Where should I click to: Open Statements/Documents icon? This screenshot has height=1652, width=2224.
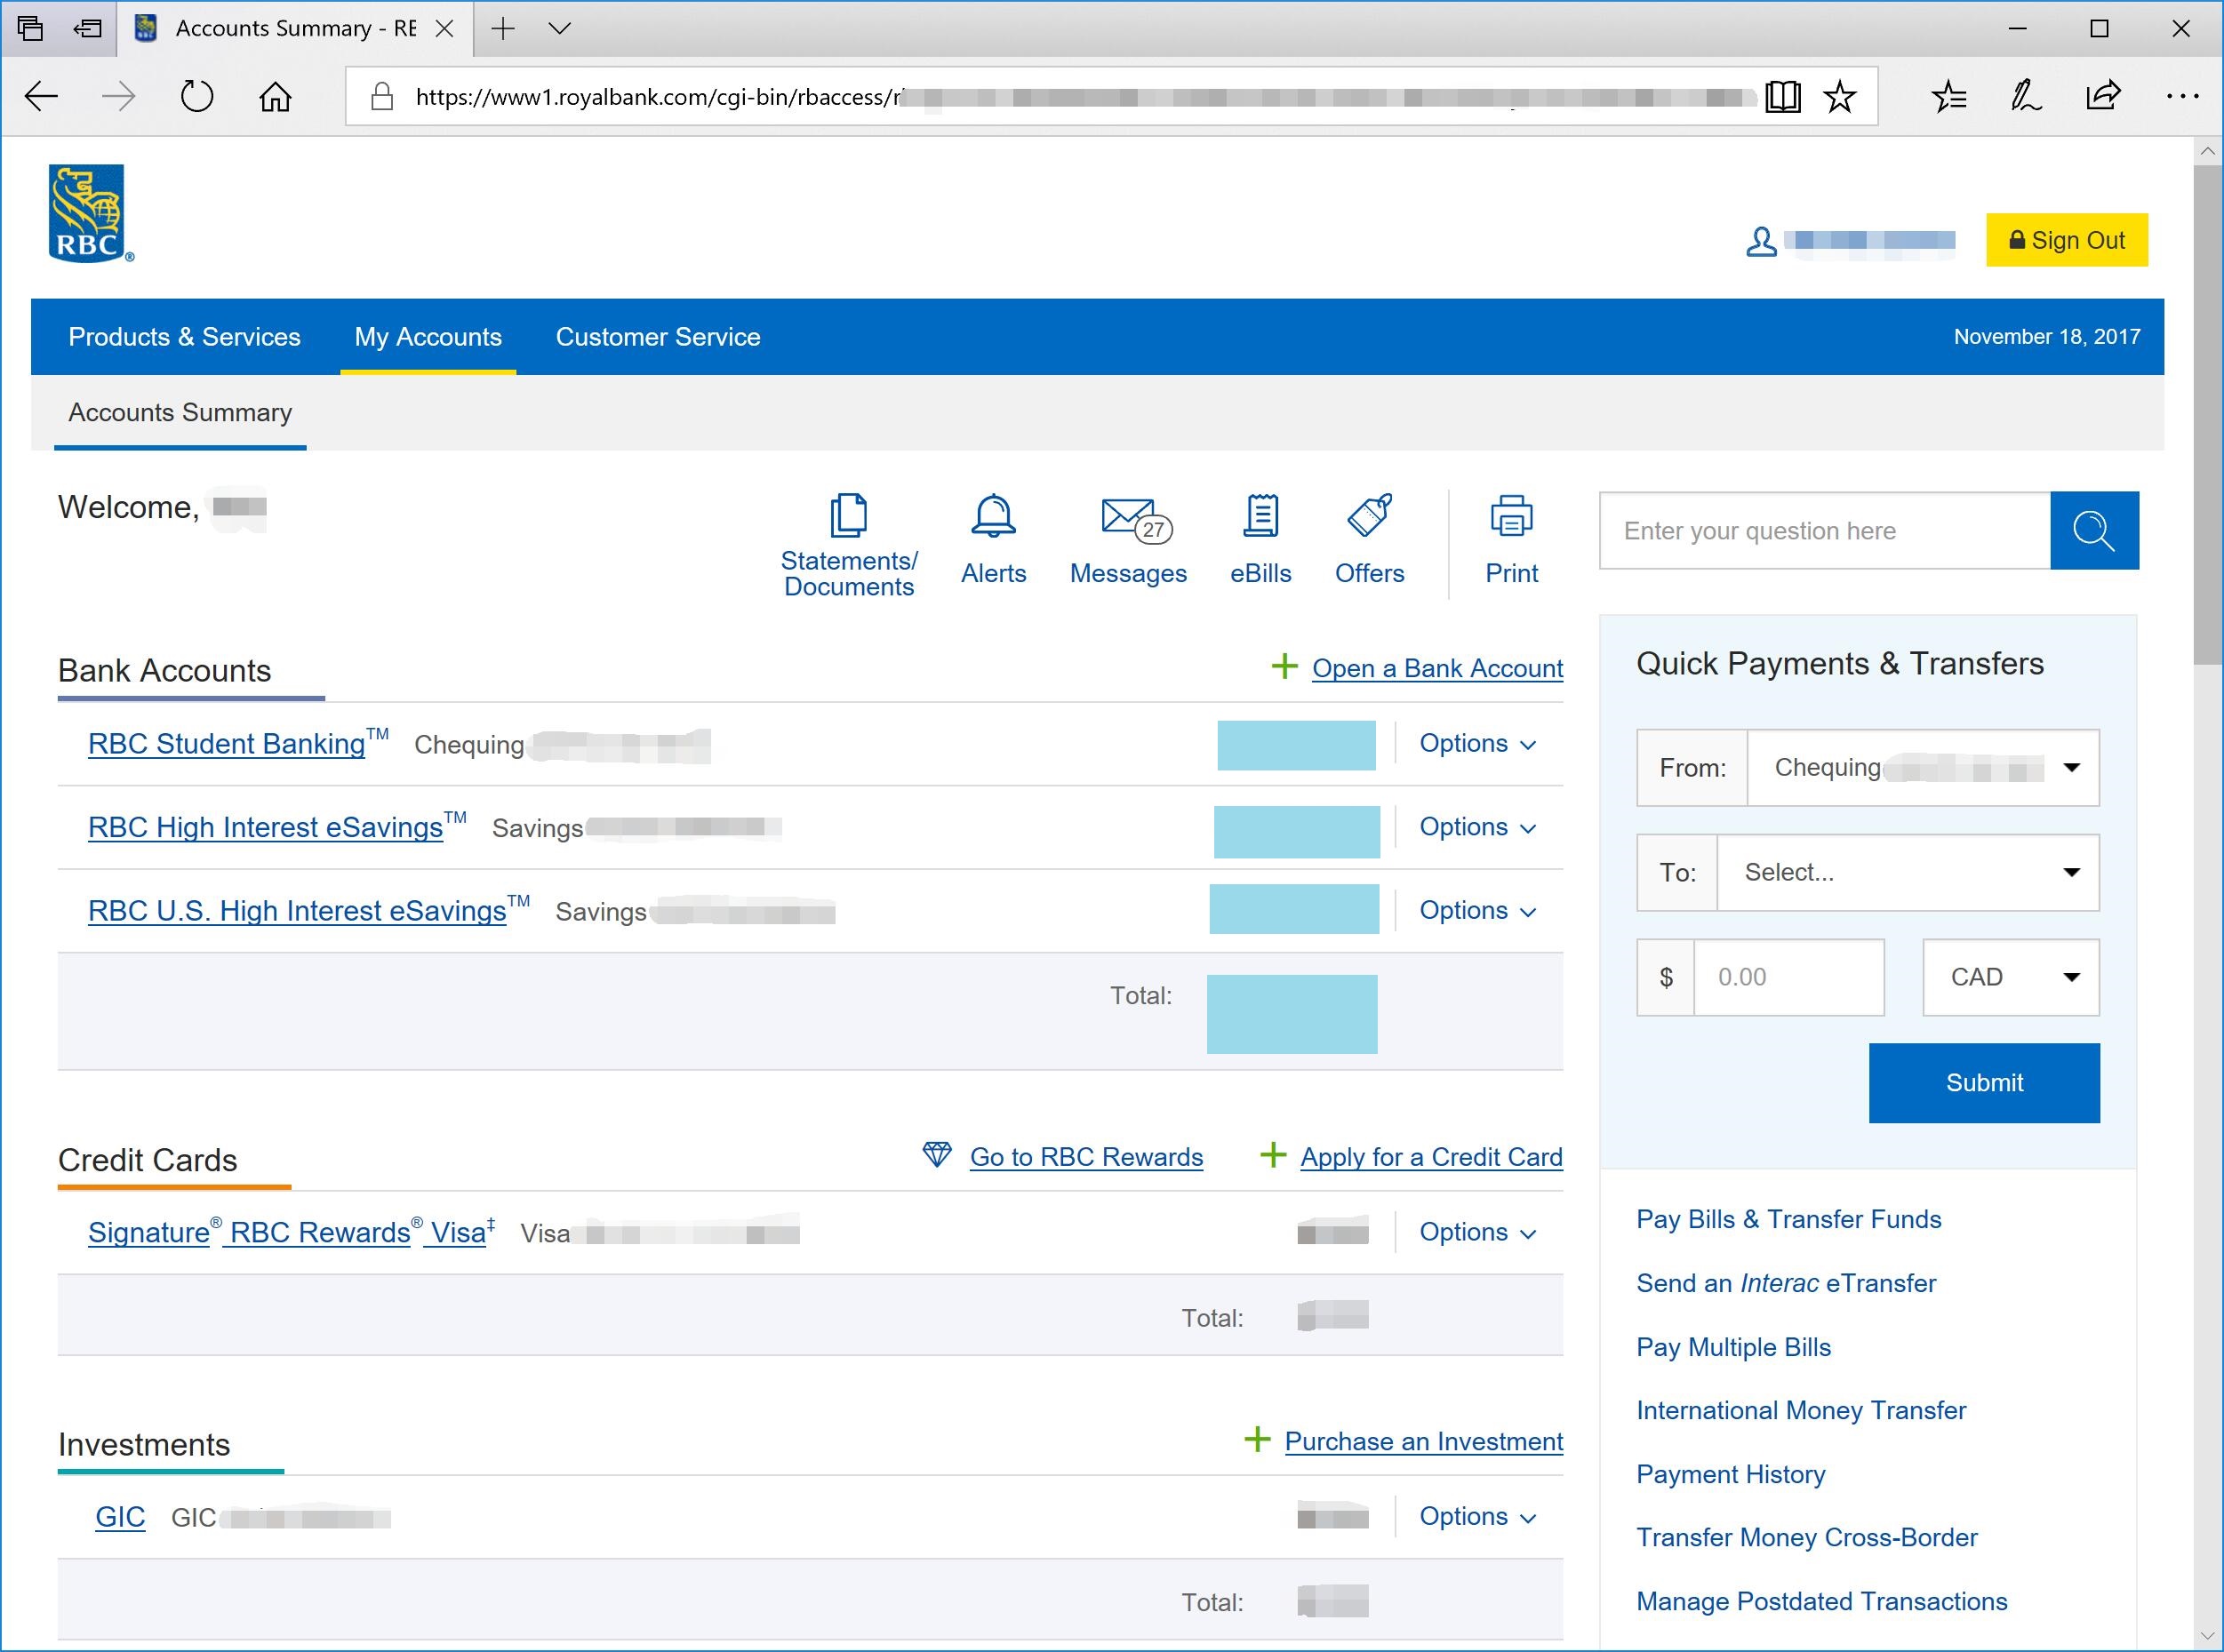848,516
